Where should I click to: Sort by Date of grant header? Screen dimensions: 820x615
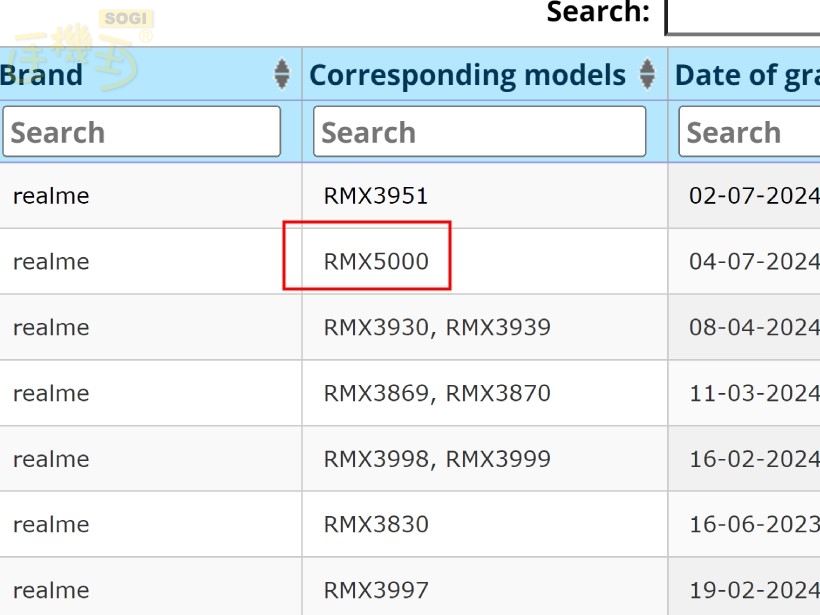coord(746,75)
